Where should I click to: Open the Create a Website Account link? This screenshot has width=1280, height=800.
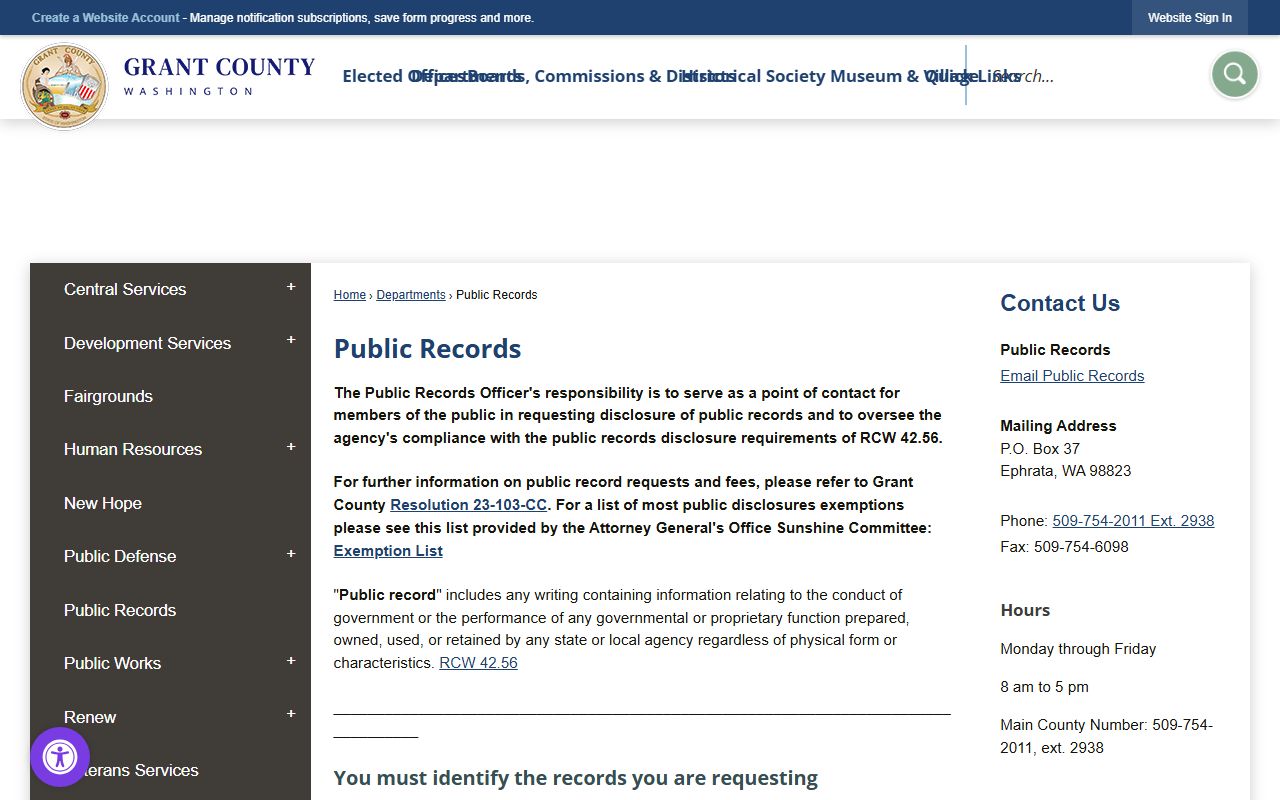pyautogui.click(x=106, y=18)
